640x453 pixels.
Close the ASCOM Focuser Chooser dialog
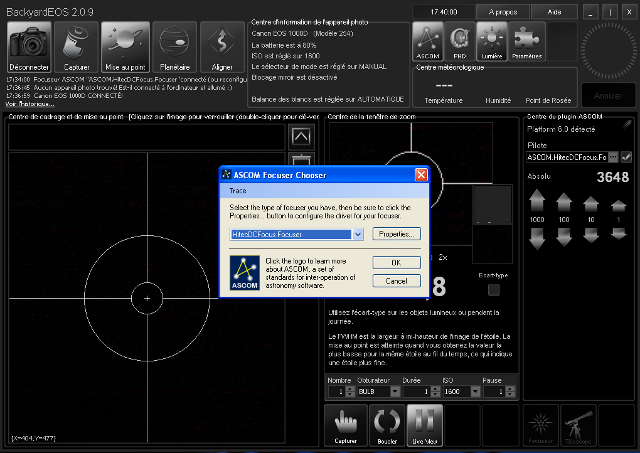point(421,175)
